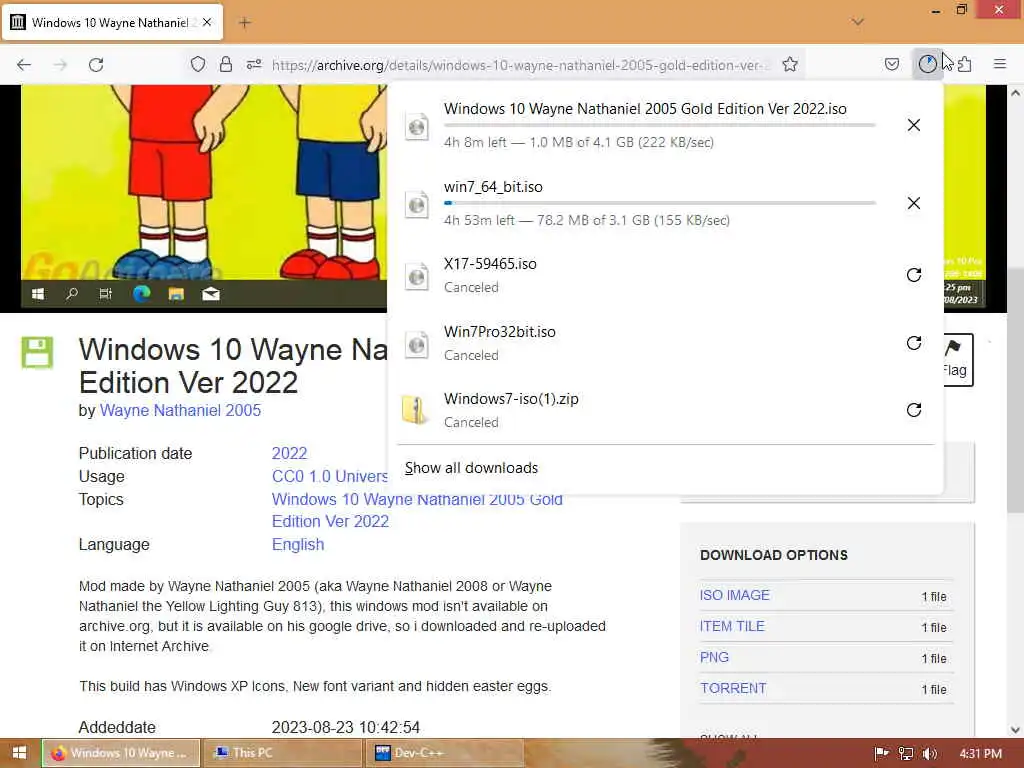Viewport: 1024px width, 768px height.
Task: Open the Action Center flag tray icon
Action: click(881, 753)
